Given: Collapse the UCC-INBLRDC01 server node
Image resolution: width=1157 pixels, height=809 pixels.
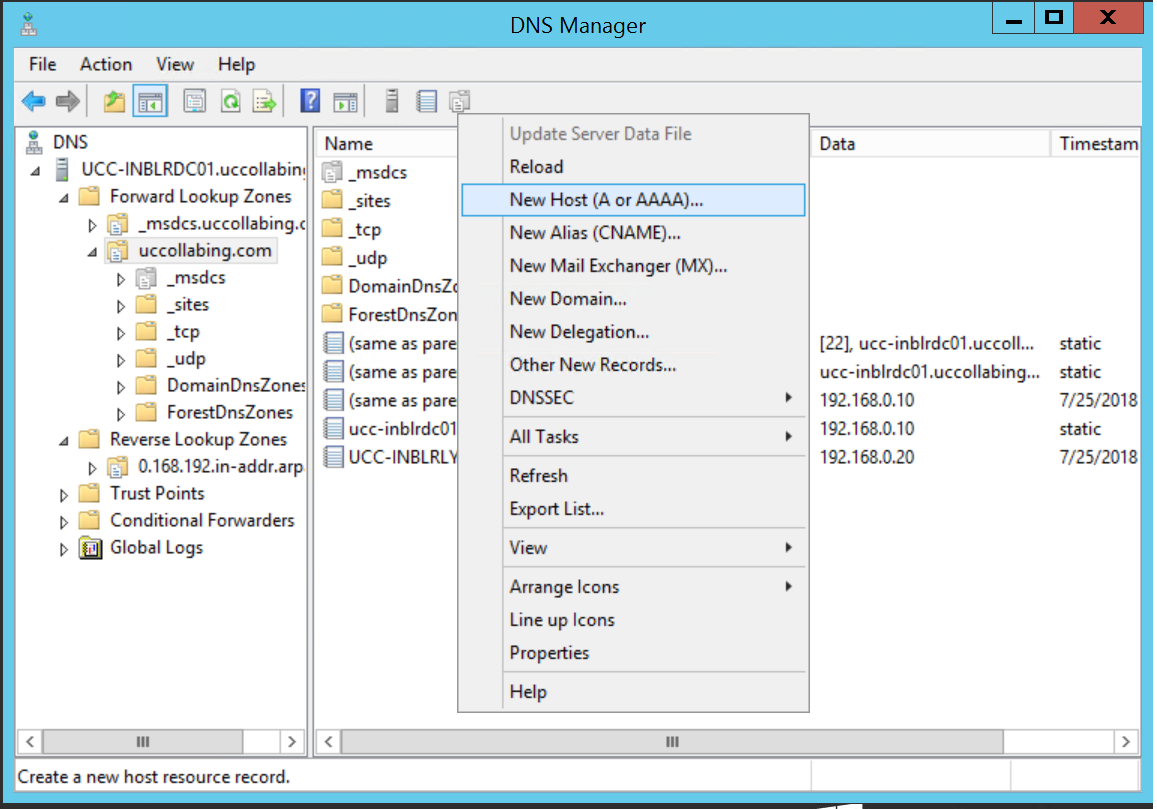Looking at the screenshot, I should [35, 171].
